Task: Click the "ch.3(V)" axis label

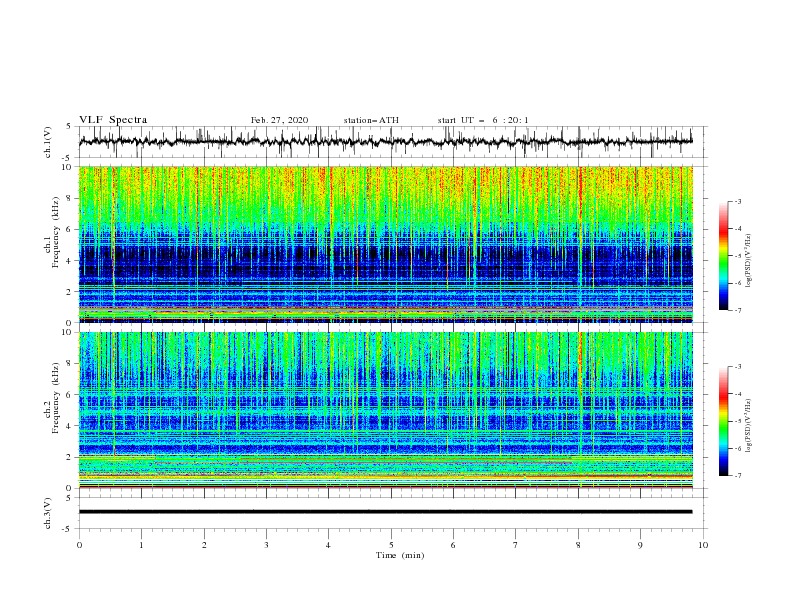Action: tap(48, 513)
